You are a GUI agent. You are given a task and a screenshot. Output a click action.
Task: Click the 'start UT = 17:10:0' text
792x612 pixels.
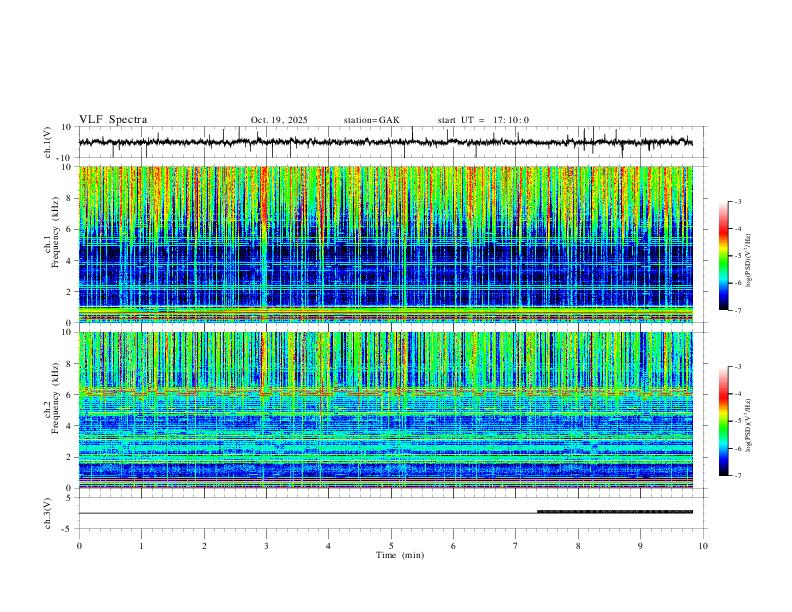tap(483, 120)
